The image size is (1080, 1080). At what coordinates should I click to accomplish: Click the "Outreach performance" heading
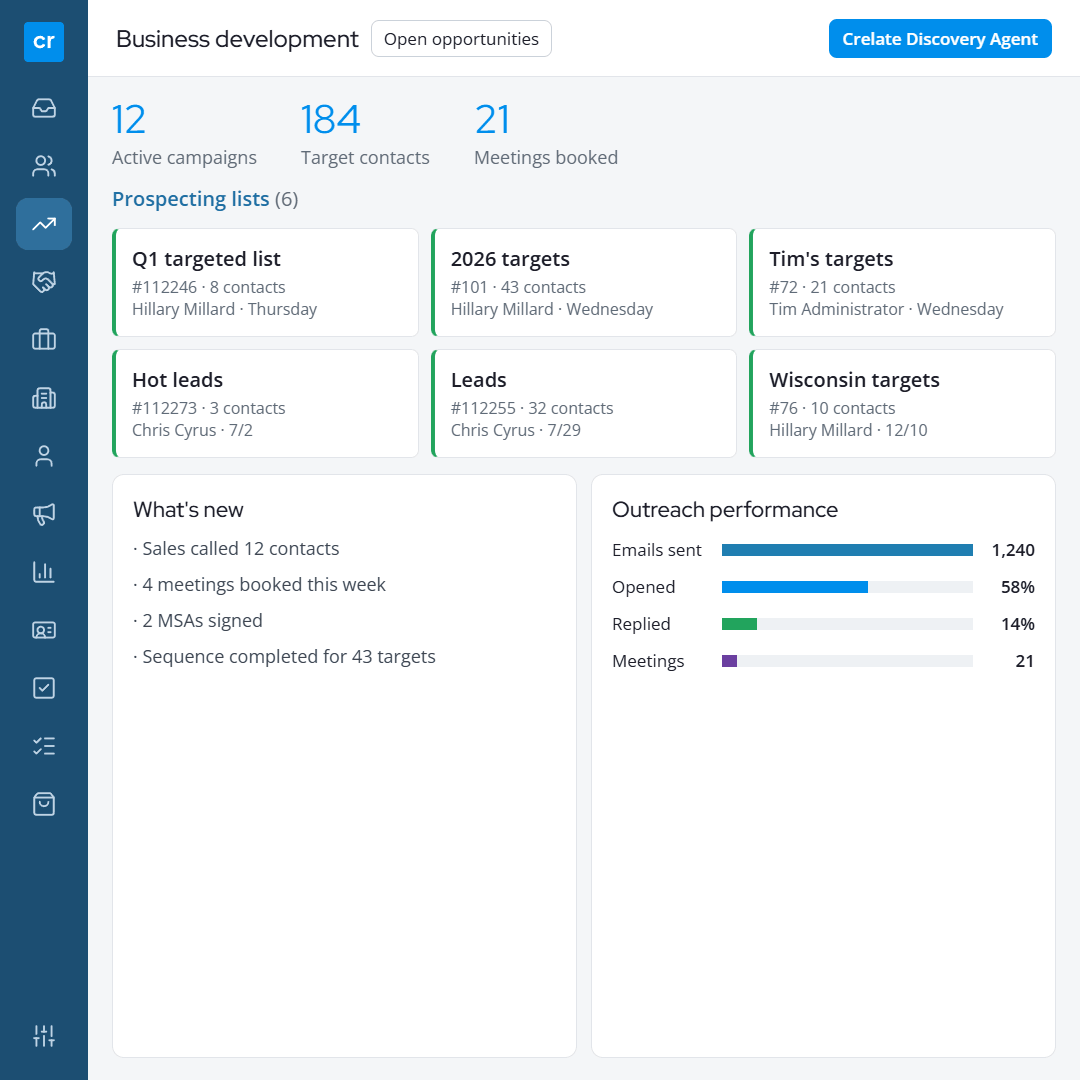[x=725, y=510]
